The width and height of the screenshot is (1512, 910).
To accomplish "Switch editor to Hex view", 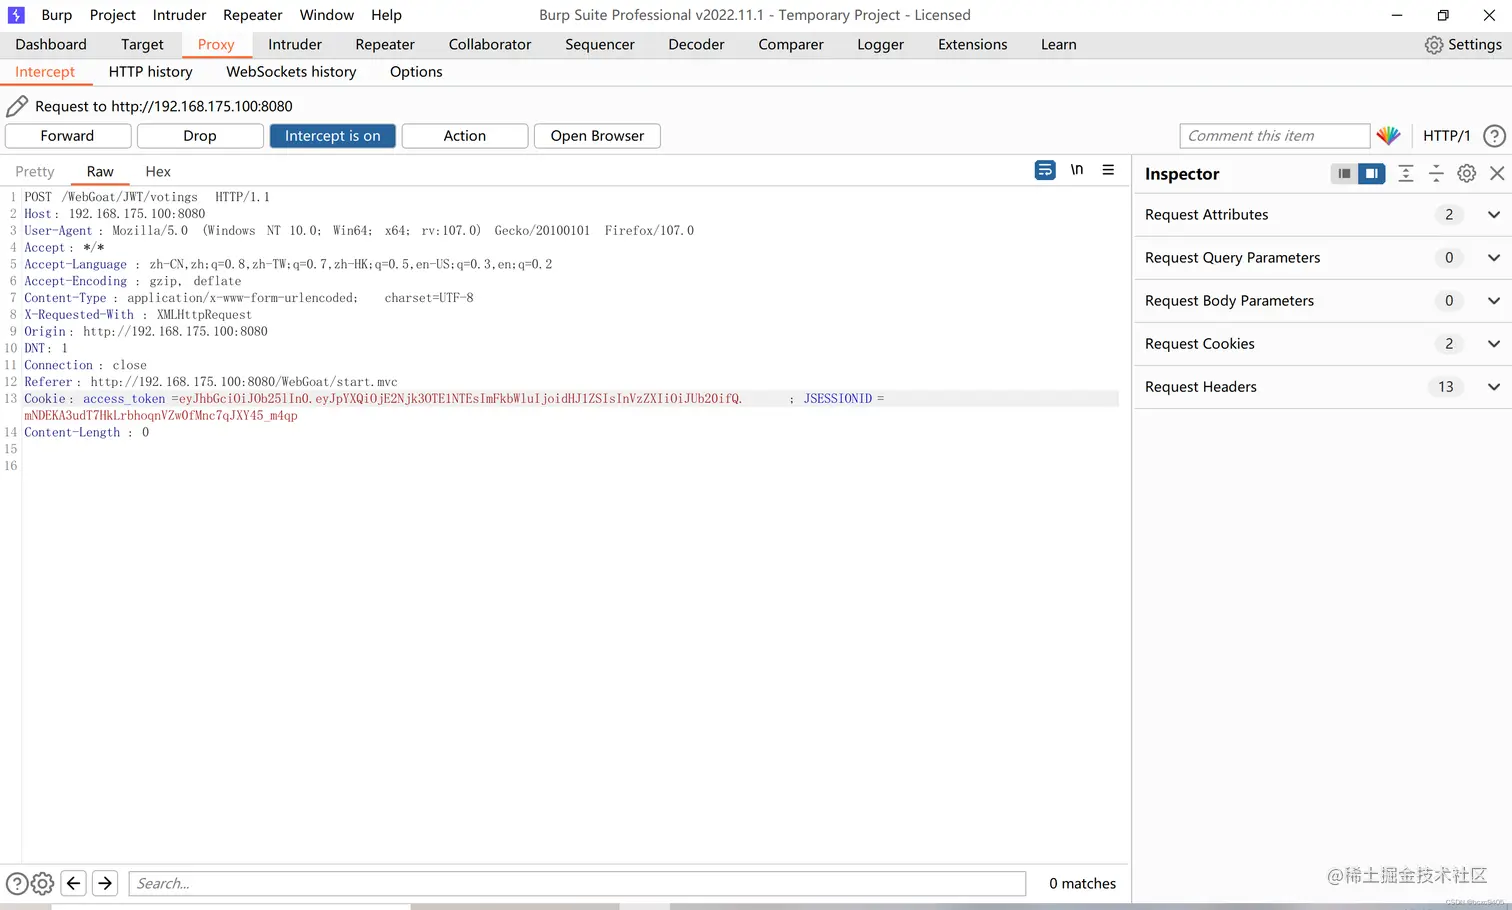I will point(158,172).
